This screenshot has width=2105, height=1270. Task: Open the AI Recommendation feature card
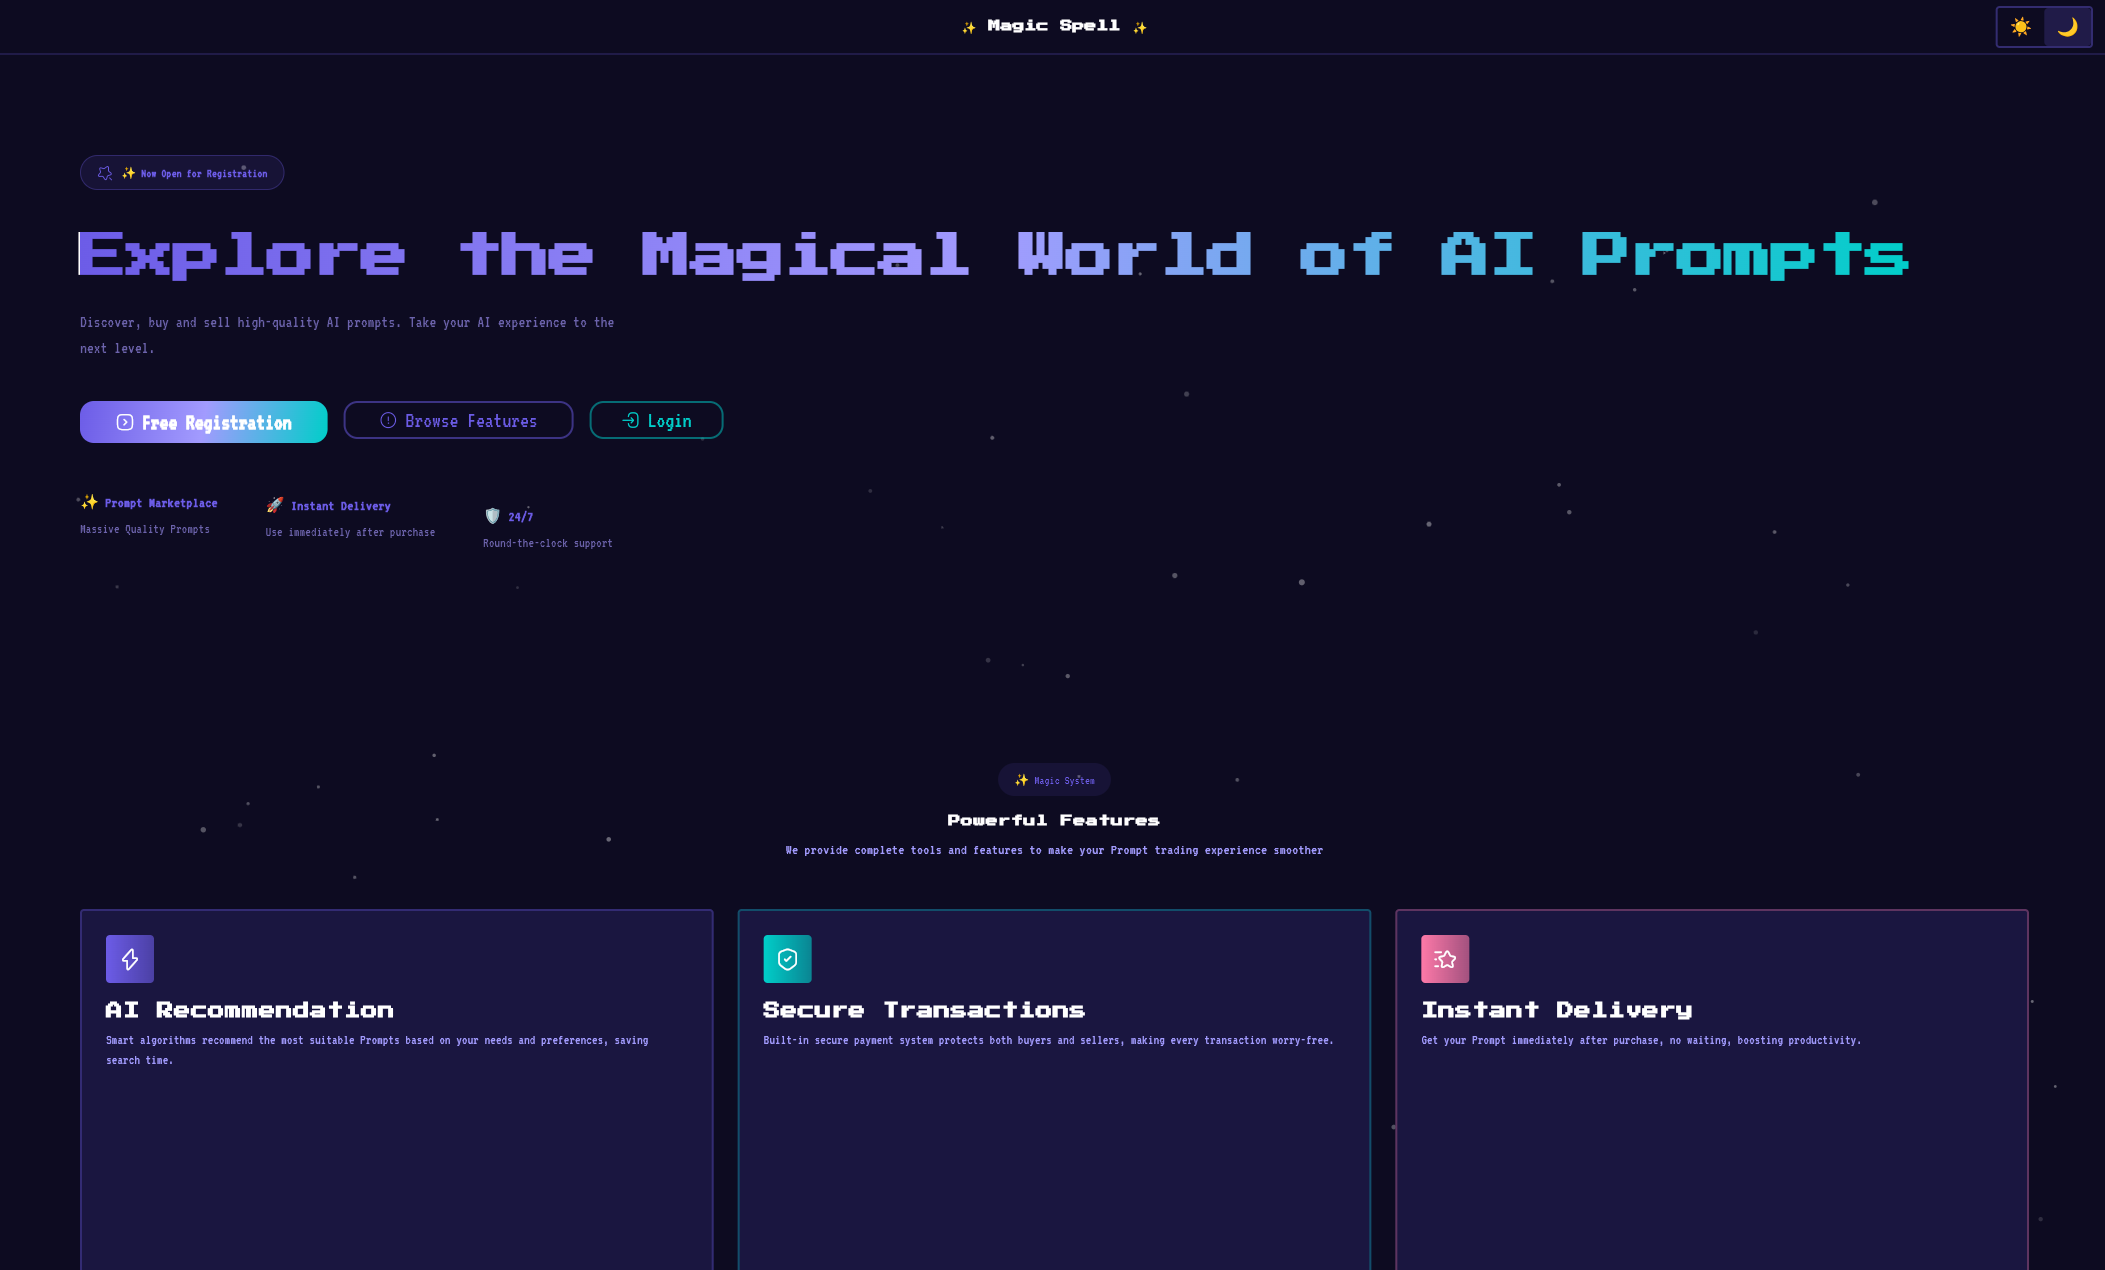396,1090
